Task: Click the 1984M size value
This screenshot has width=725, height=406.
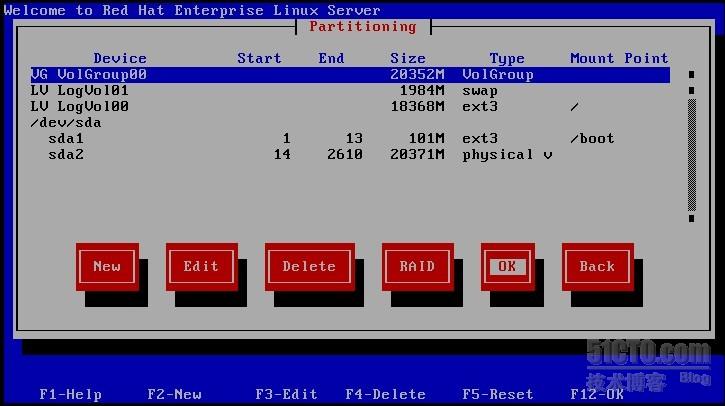Action: [422, 91]
